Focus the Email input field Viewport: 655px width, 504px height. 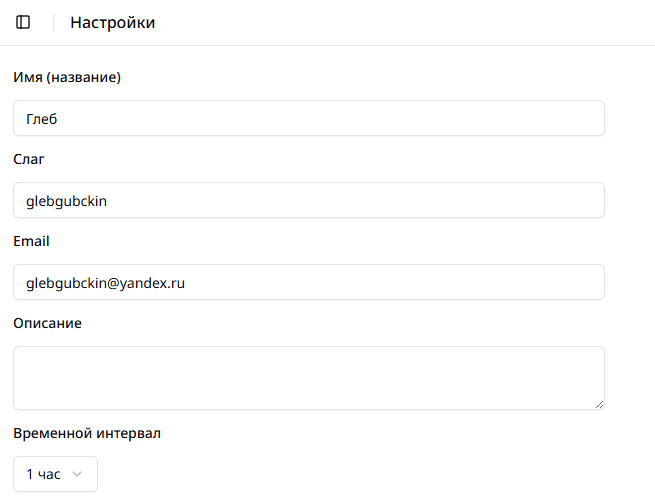point(308,282)
